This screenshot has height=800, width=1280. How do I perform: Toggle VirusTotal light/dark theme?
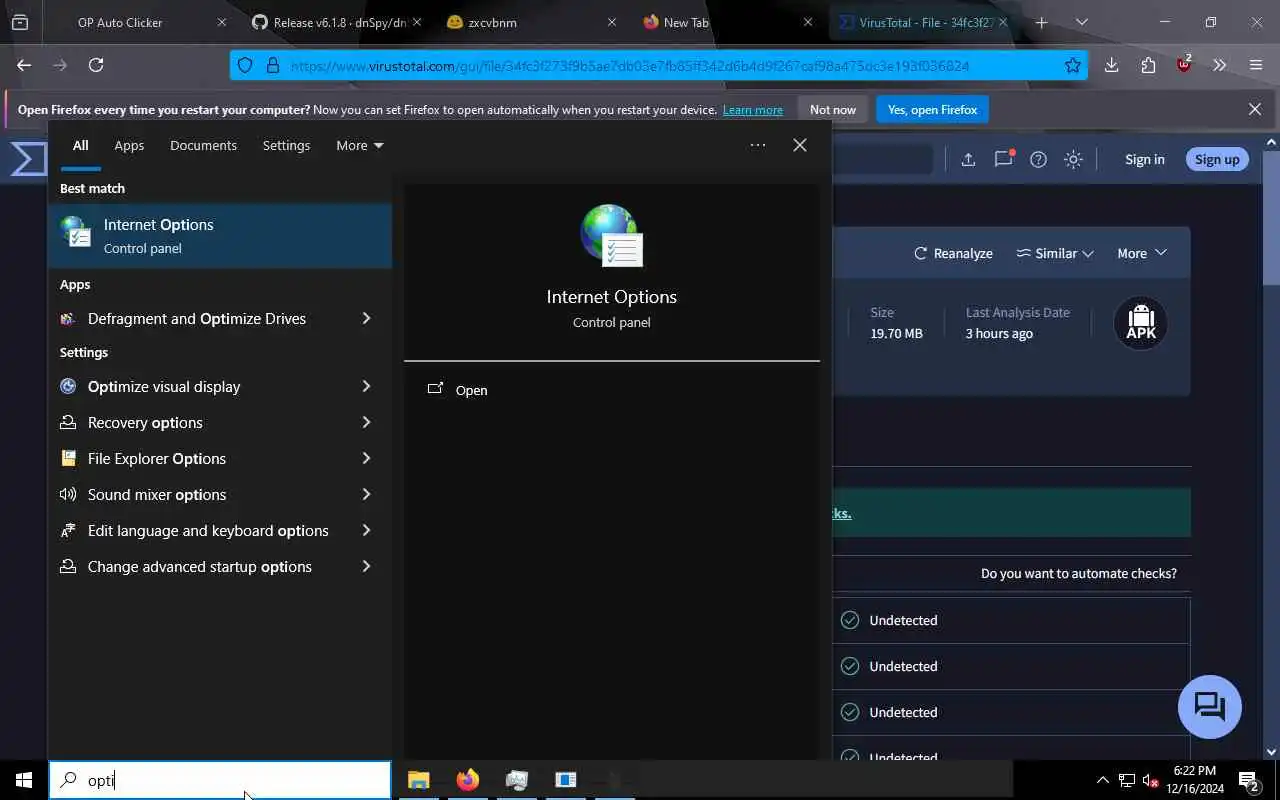pos(1073,159)
